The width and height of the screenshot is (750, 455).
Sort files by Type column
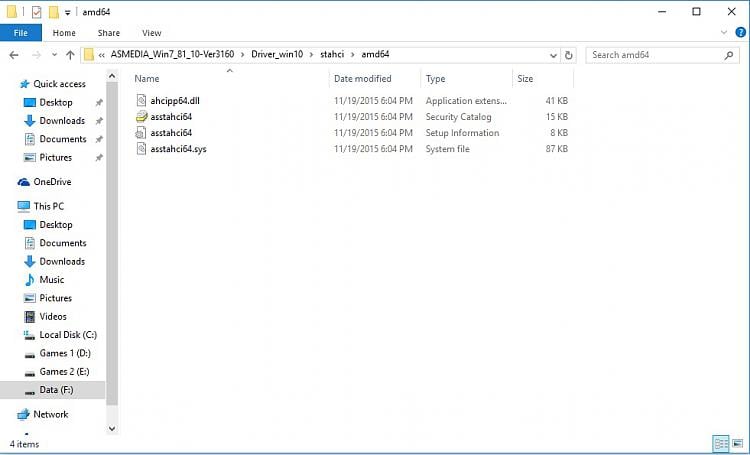(435, 78)
